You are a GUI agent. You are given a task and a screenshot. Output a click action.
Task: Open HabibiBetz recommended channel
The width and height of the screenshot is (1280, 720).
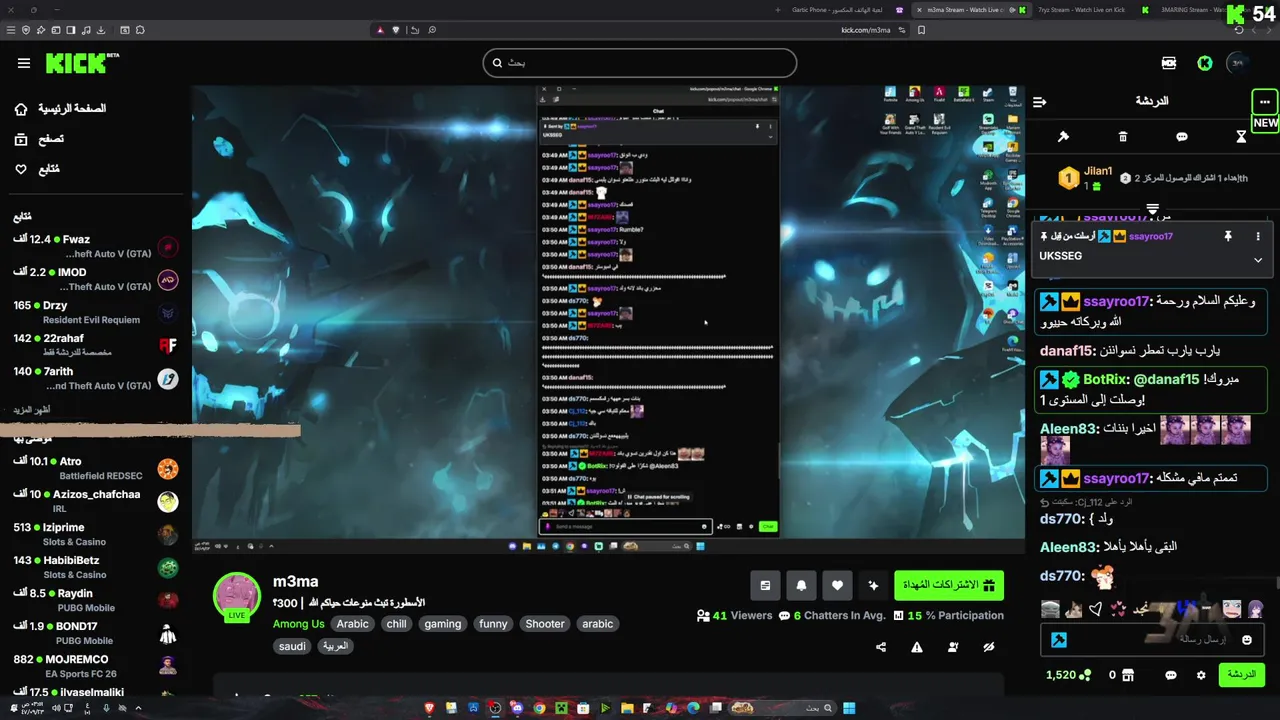click(95, 567)
